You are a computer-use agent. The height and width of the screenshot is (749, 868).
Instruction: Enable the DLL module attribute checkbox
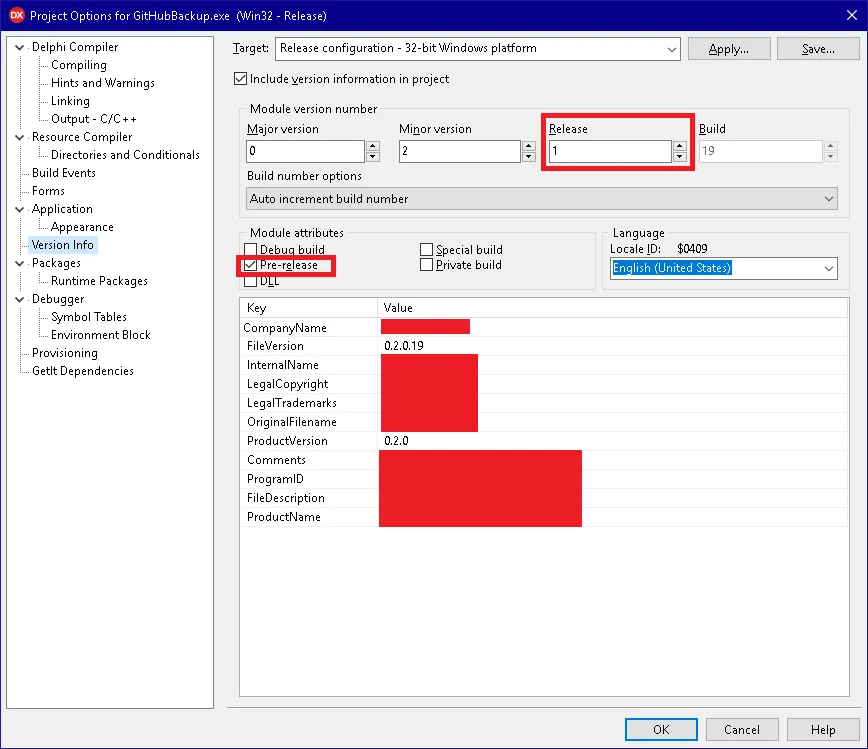pyautogui.click(x=251, y=281)
